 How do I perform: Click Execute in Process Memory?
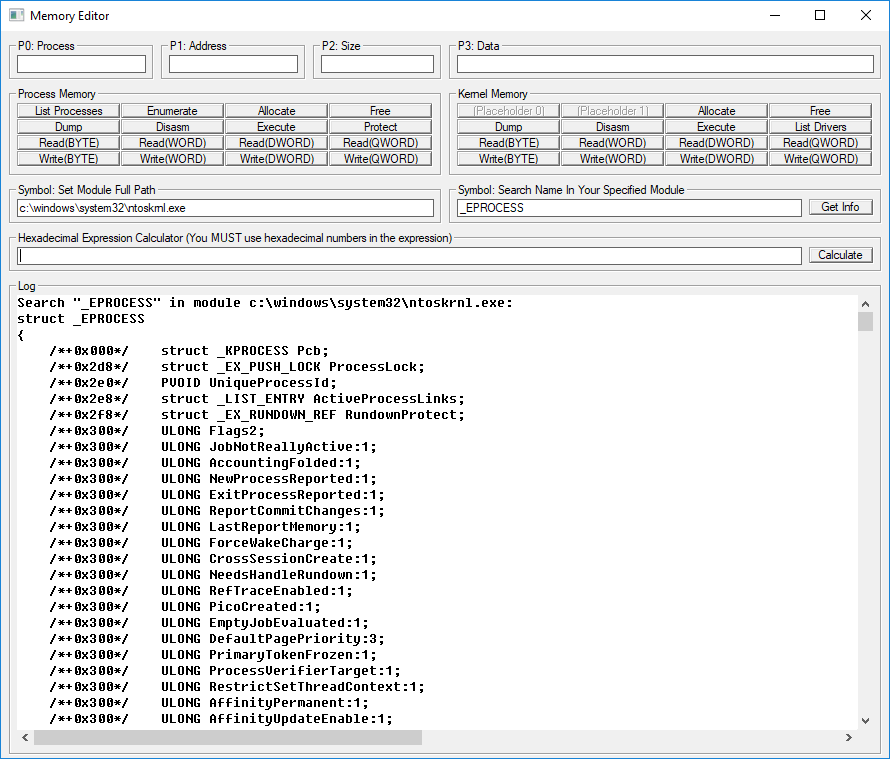(x=276, y=127)
